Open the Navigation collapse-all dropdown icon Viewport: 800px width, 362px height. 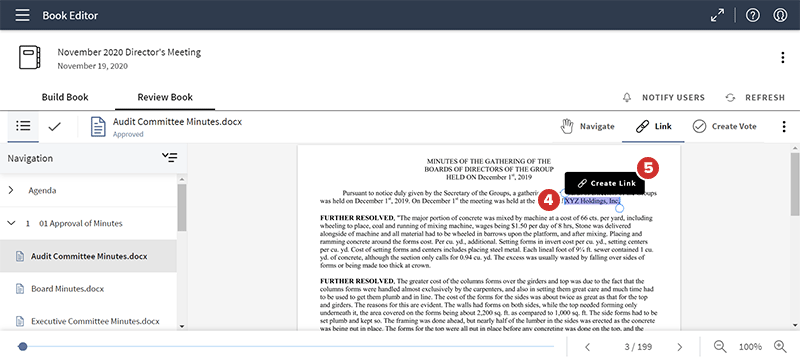click(169, 158)
